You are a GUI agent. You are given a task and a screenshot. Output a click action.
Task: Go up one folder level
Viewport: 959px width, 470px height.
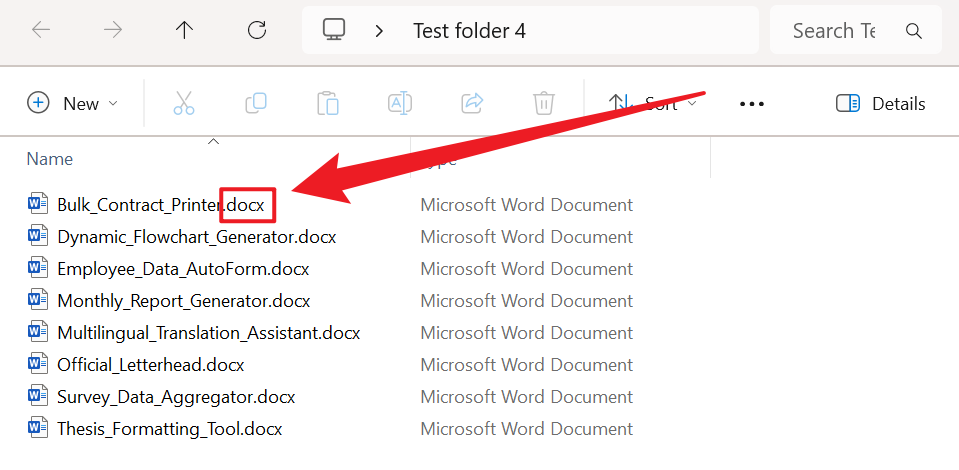(x=184, y=31)
